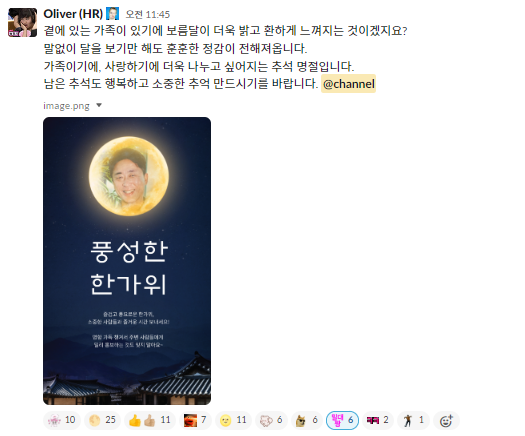Open Oliver (HR) sender name profile
Image resolution: width=525 pixels, height=436 pixels.
coord(73,14)
